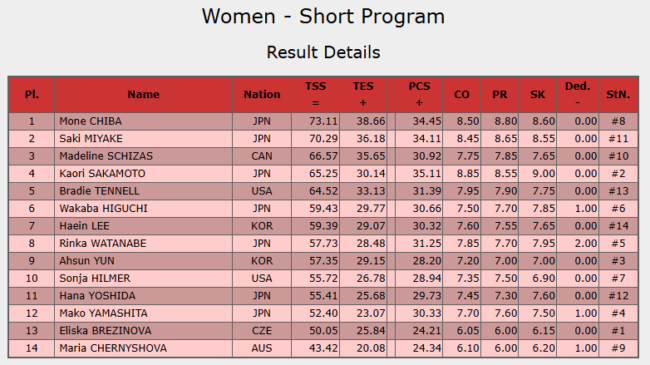
Task: Select Mone CHIBA's name
Action: (90, 121)
